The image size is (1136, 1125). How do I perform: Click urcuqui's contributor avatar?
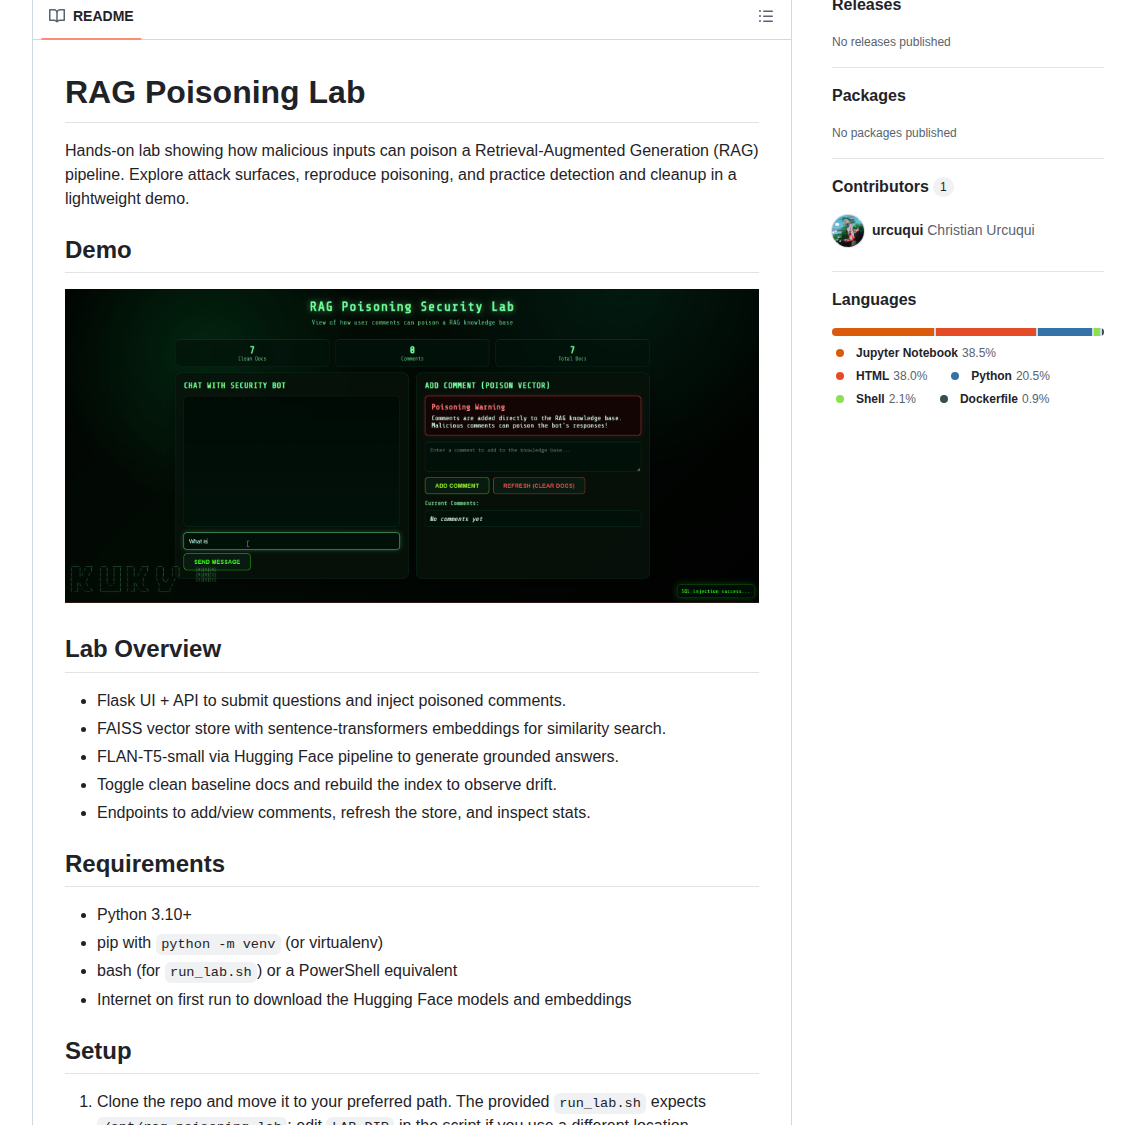pyautogui.click(x=847, y=230)
